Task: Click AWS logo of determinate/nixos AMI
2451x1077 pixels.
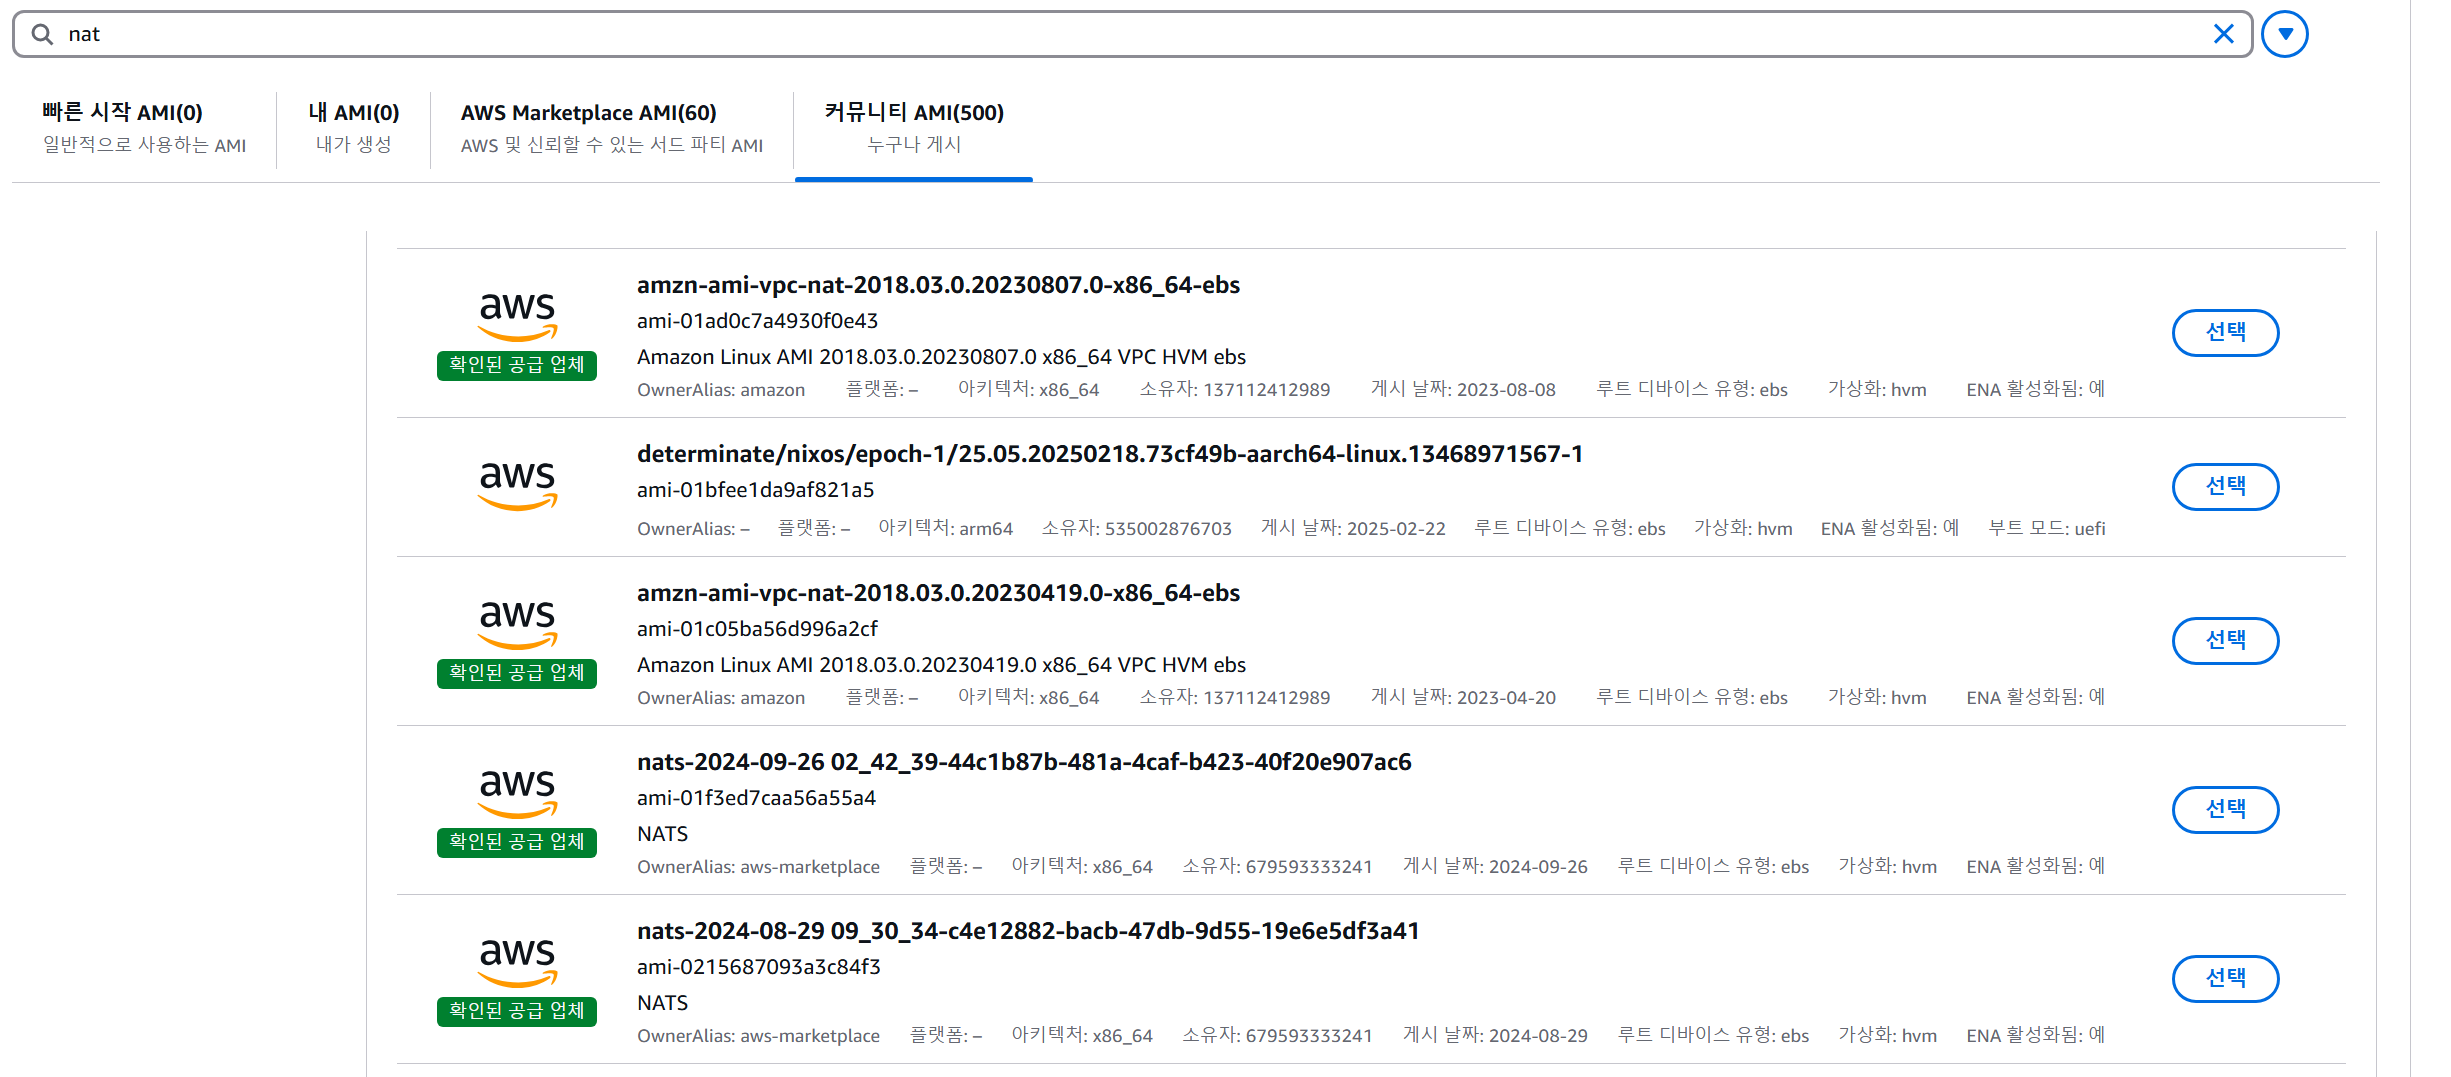Action: 517,484
